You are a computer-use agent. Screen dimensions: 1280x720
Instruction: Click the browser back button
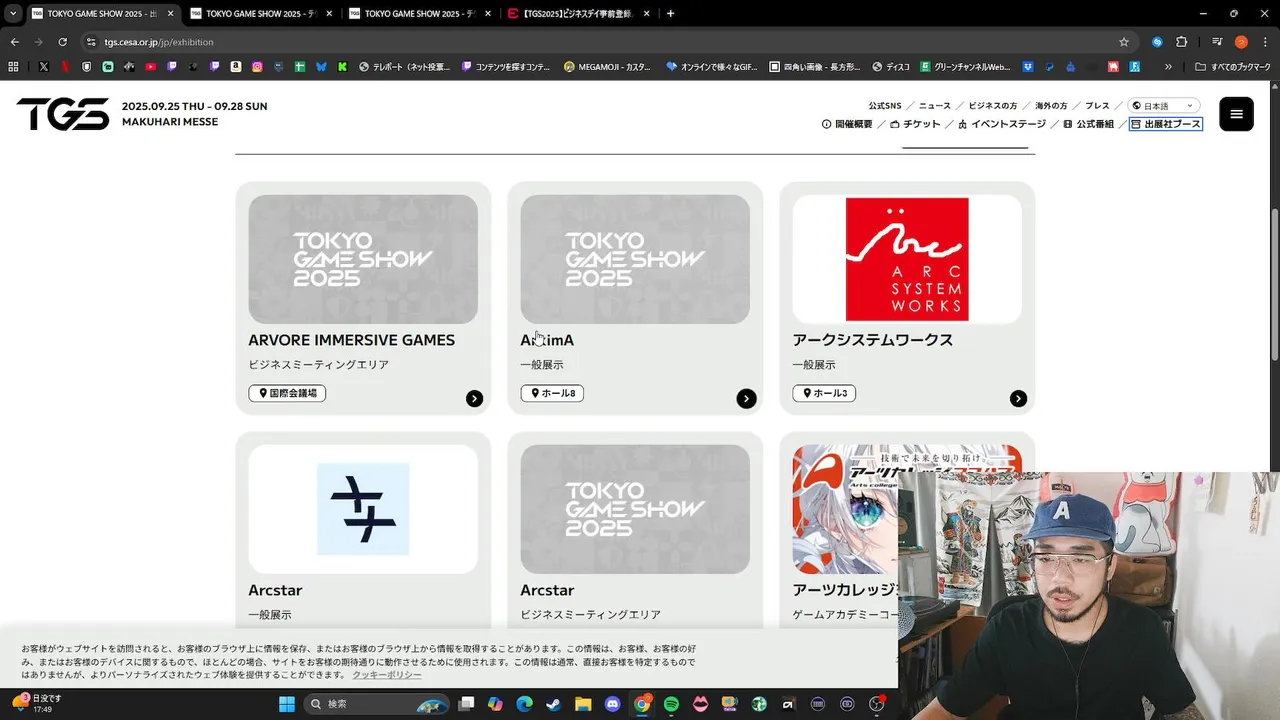click(14, 42)
